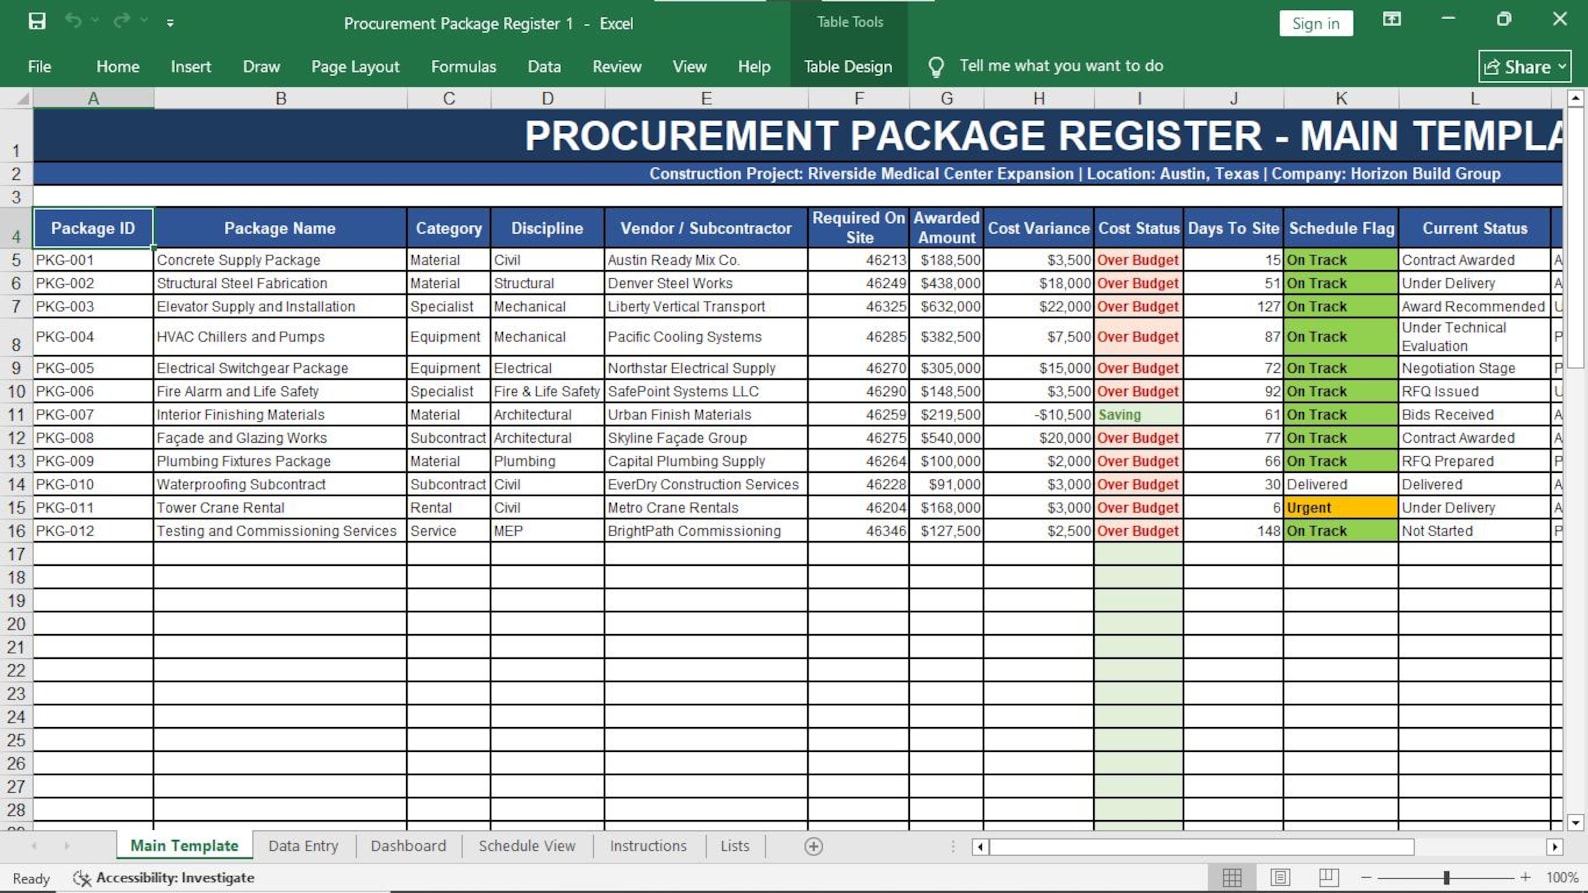
Task: Click the Main Template sheet tab
Action: [x=184, y=846]
